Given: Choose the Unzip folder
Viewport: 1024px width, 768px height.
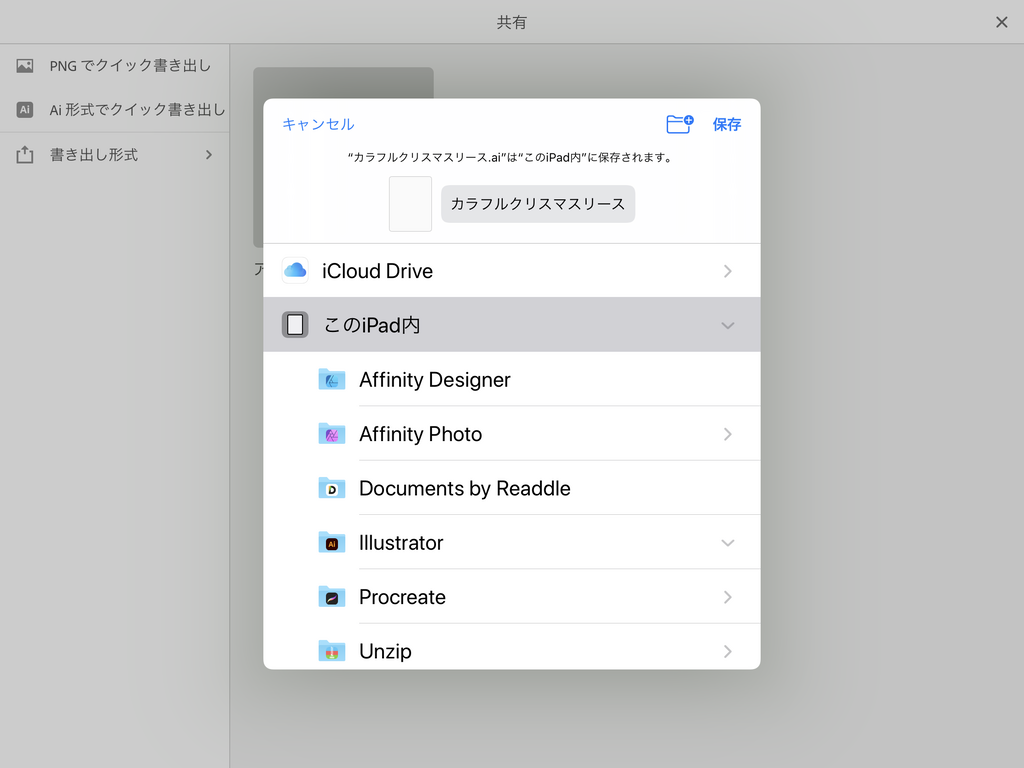Looking at the screenshot, I should (x=511, y=647).
